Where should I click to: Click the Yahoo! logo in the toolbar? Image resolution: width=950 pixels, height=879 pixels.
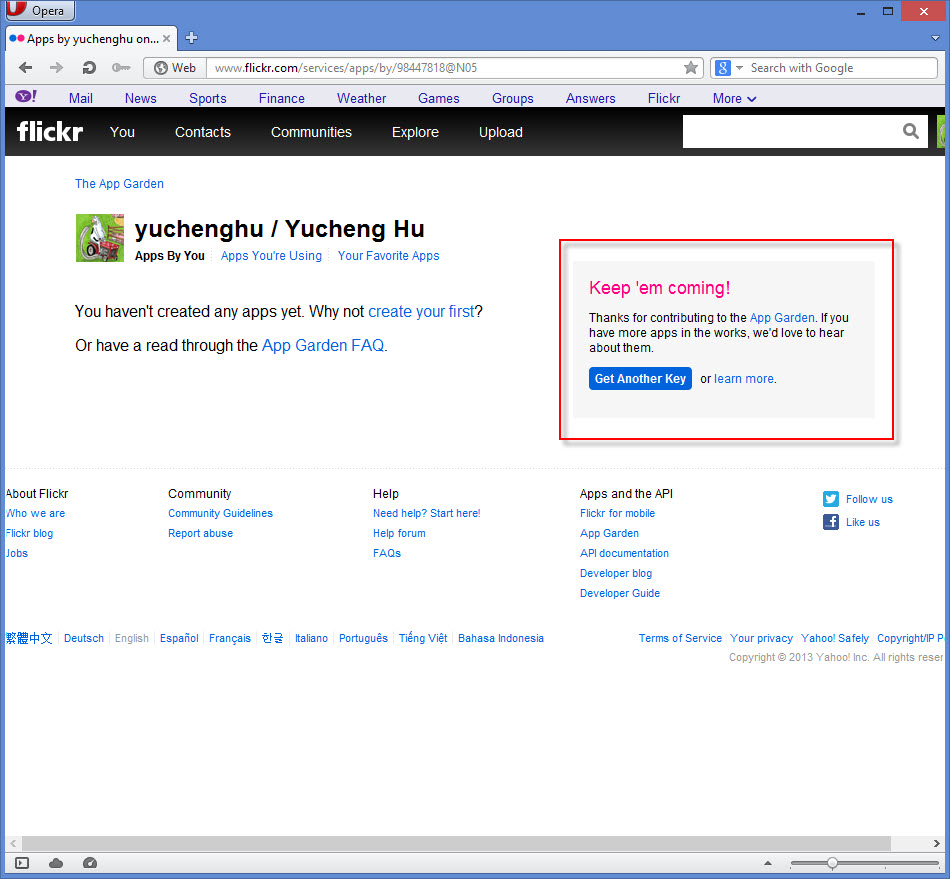(26, 96)
